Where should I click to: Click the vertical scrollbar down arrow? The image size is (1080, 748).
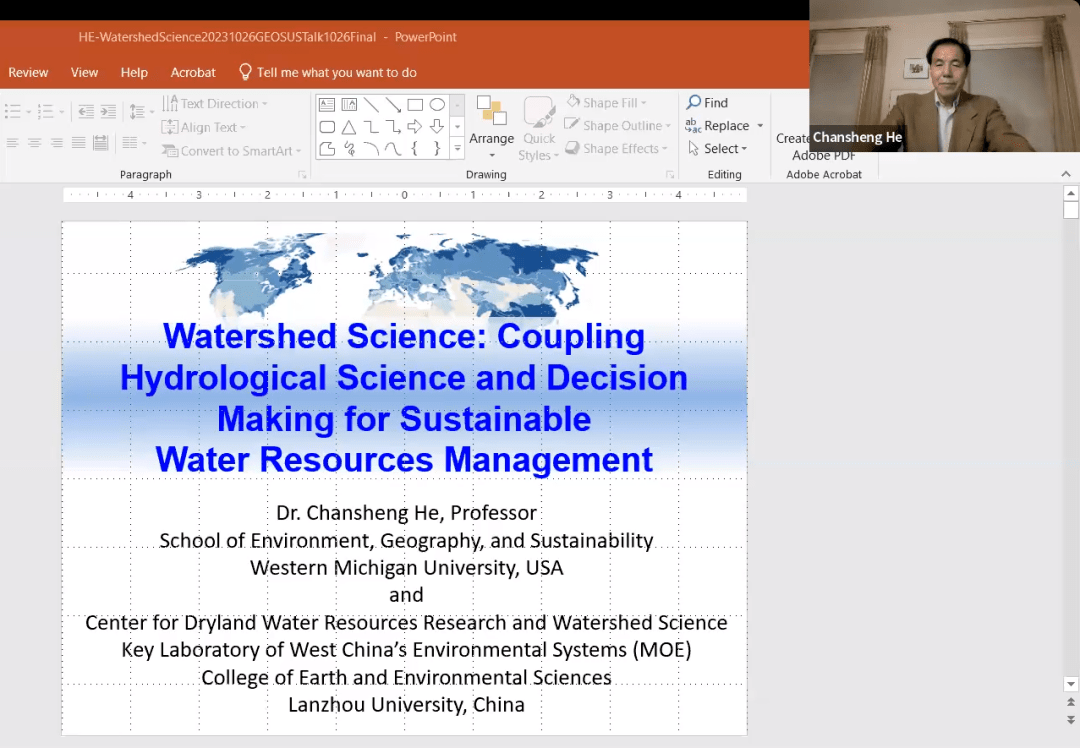[1071, 684]
